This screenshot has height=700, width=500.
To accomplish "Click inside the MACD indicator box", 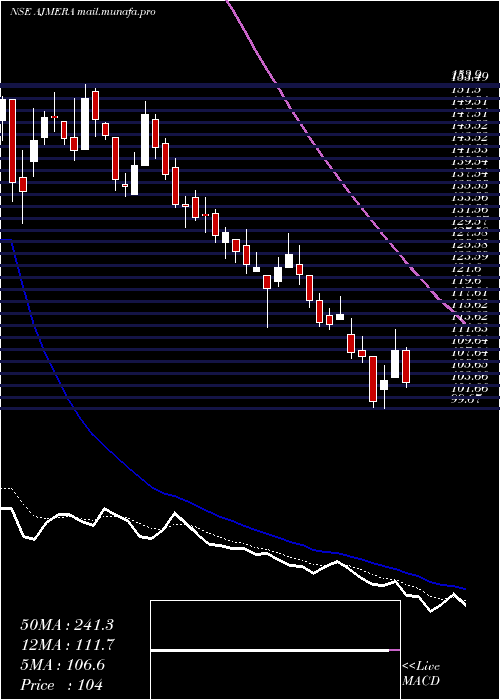I will point(275,650).
